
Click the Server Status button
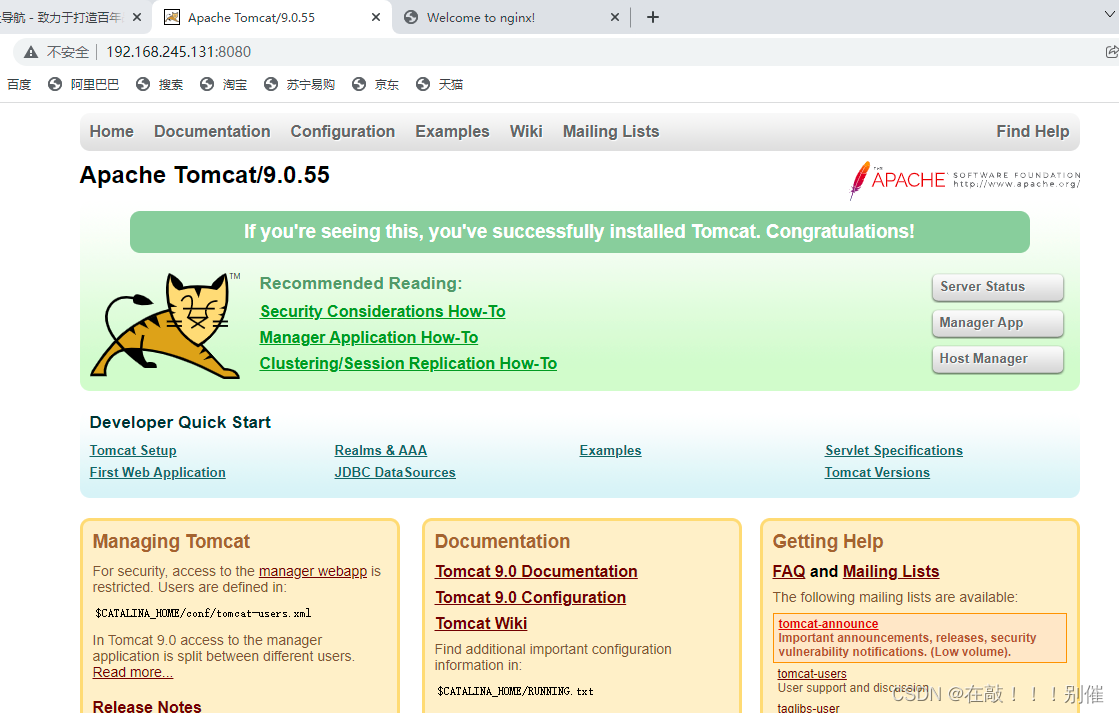998,287
